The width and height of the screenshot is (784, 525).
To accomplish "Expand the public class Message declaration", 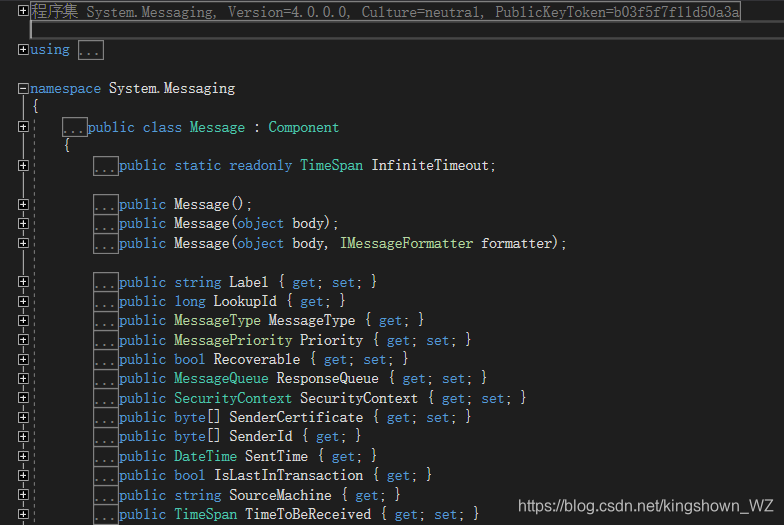I will 23,127.
